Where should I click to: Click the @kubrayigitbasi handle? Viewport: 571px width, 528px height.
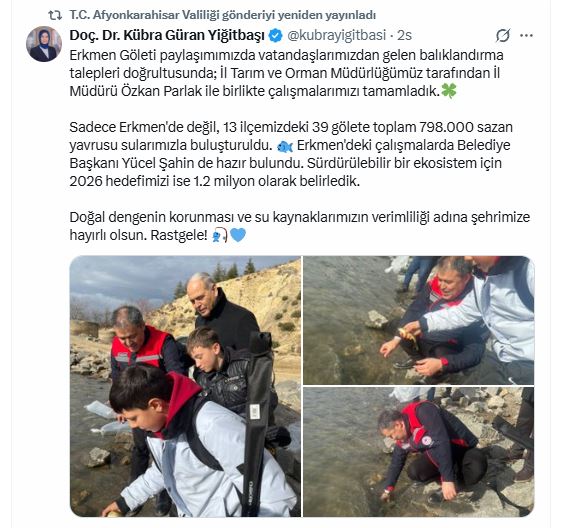tap(336, 35)
